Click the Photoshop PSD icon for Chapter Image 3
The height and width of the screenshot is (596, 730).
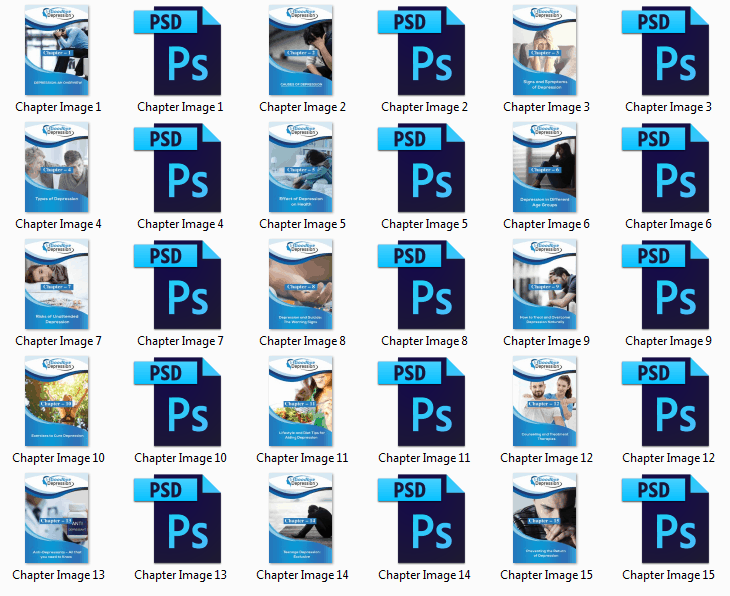[x=668, y=50]
